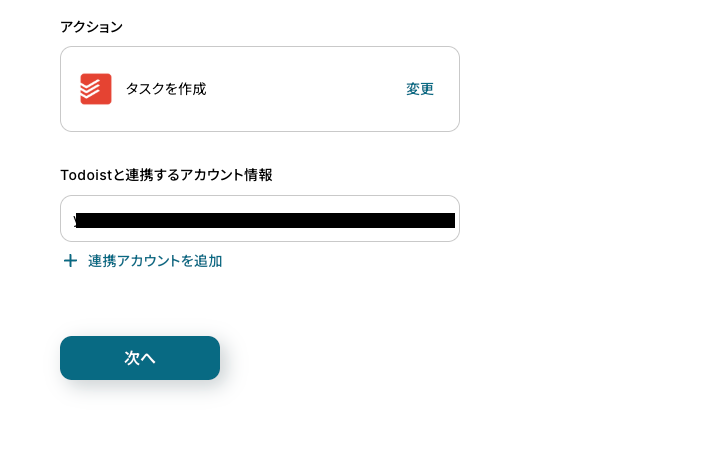Viewport: 716px width, 450px height.
Task: Click the red Todoist app icon
Action: (96, 89)
